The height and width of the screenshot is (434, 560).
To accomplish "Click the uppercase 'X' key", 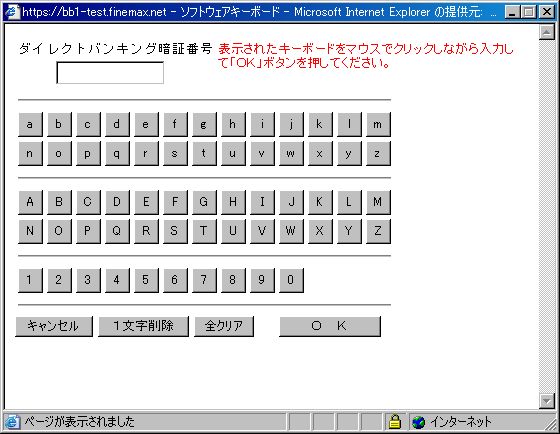I will 320,231.
